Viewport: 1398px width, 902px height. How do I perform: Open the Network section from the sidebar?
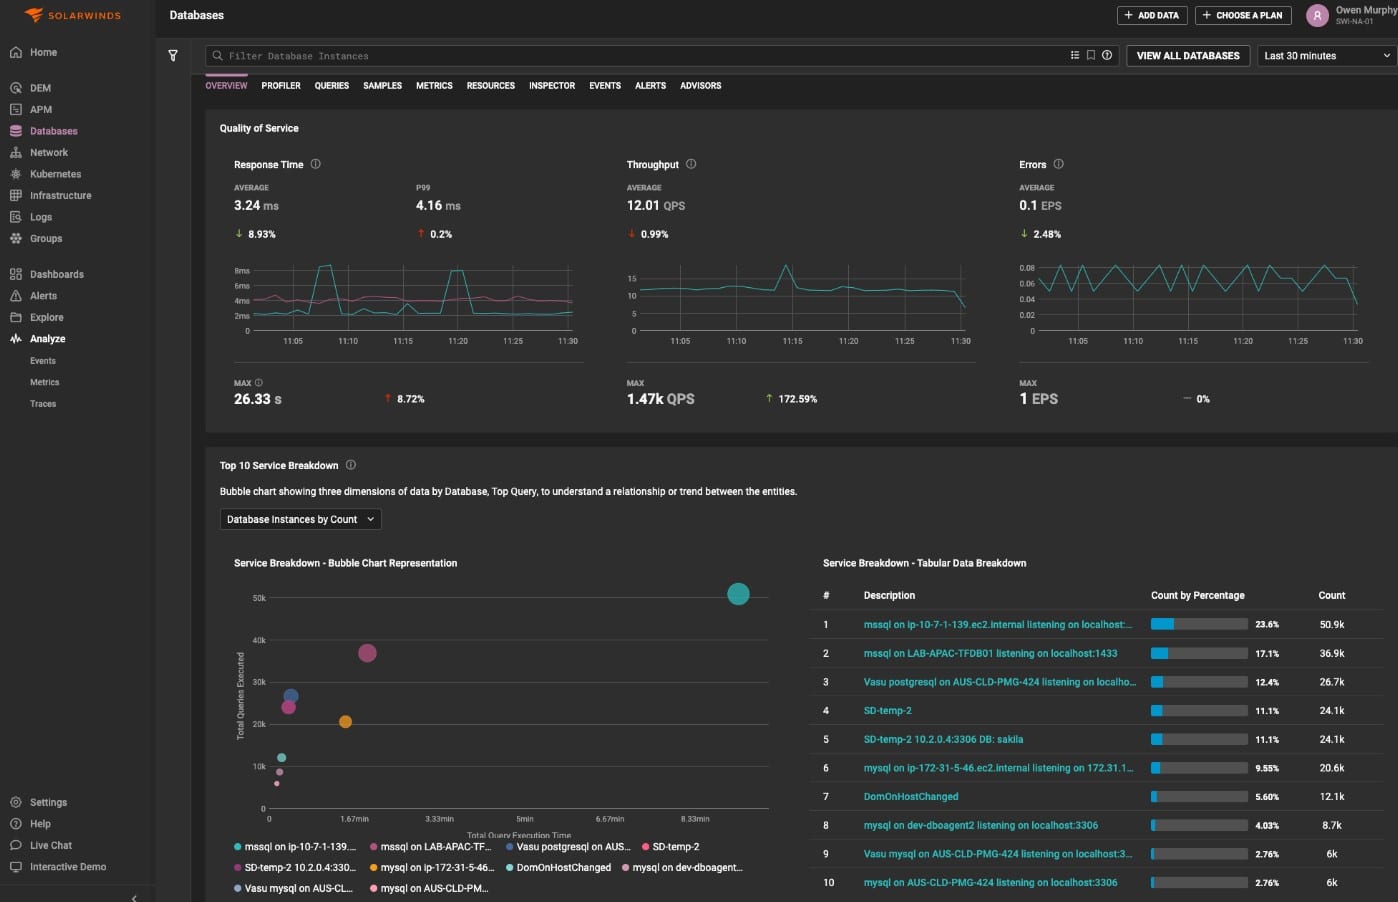45,152
